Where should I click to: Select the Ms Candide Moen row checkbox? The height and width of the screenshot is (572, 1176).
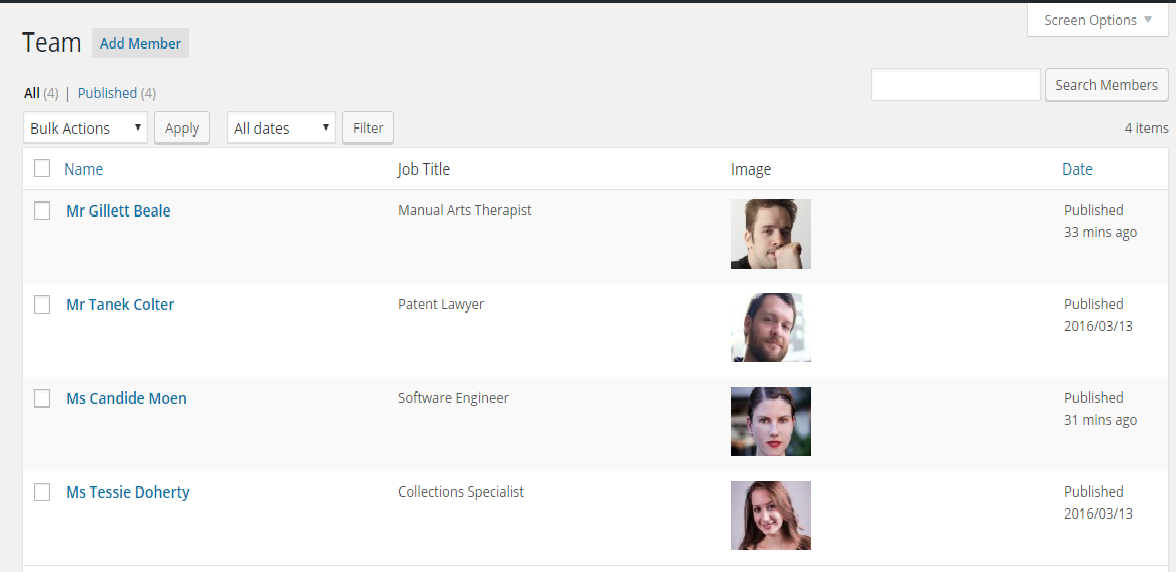pyautogui.click(x=42, y=399)
